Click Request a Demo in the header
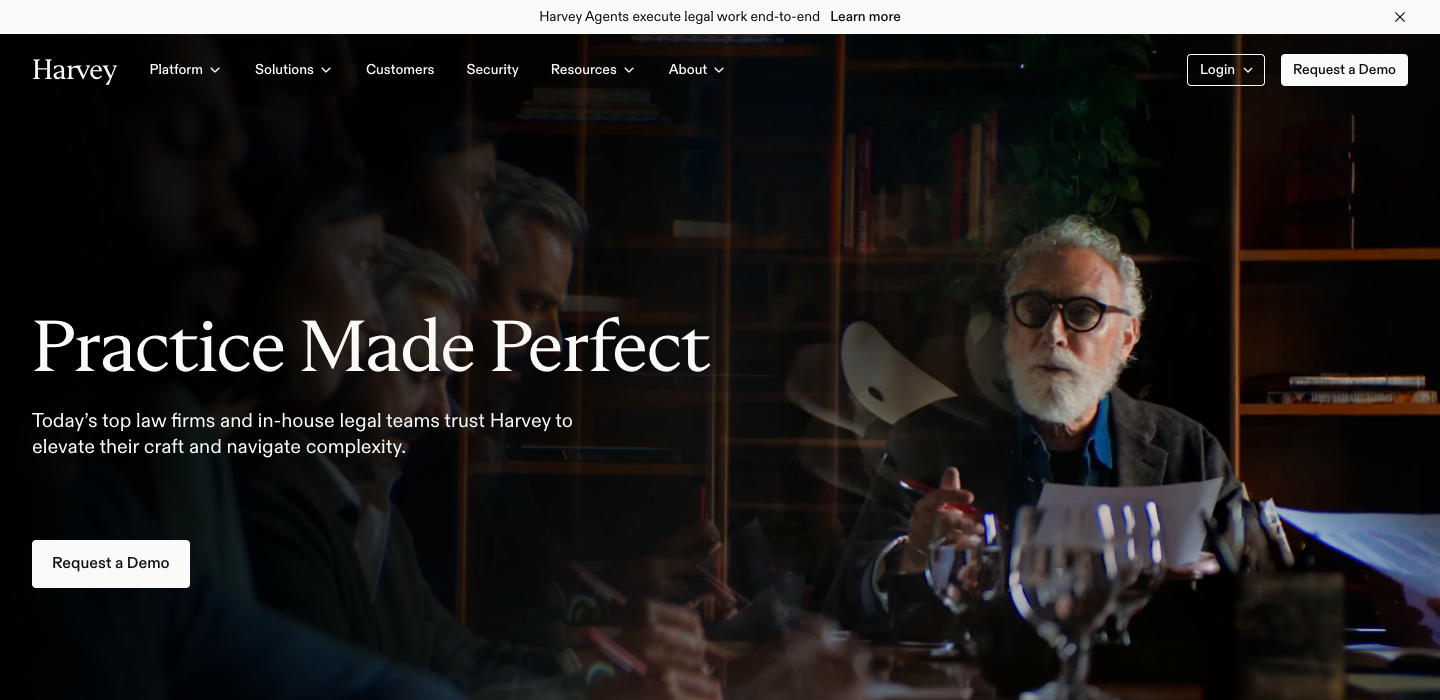Screen dimensions: 1440x700 [1344, 70]
